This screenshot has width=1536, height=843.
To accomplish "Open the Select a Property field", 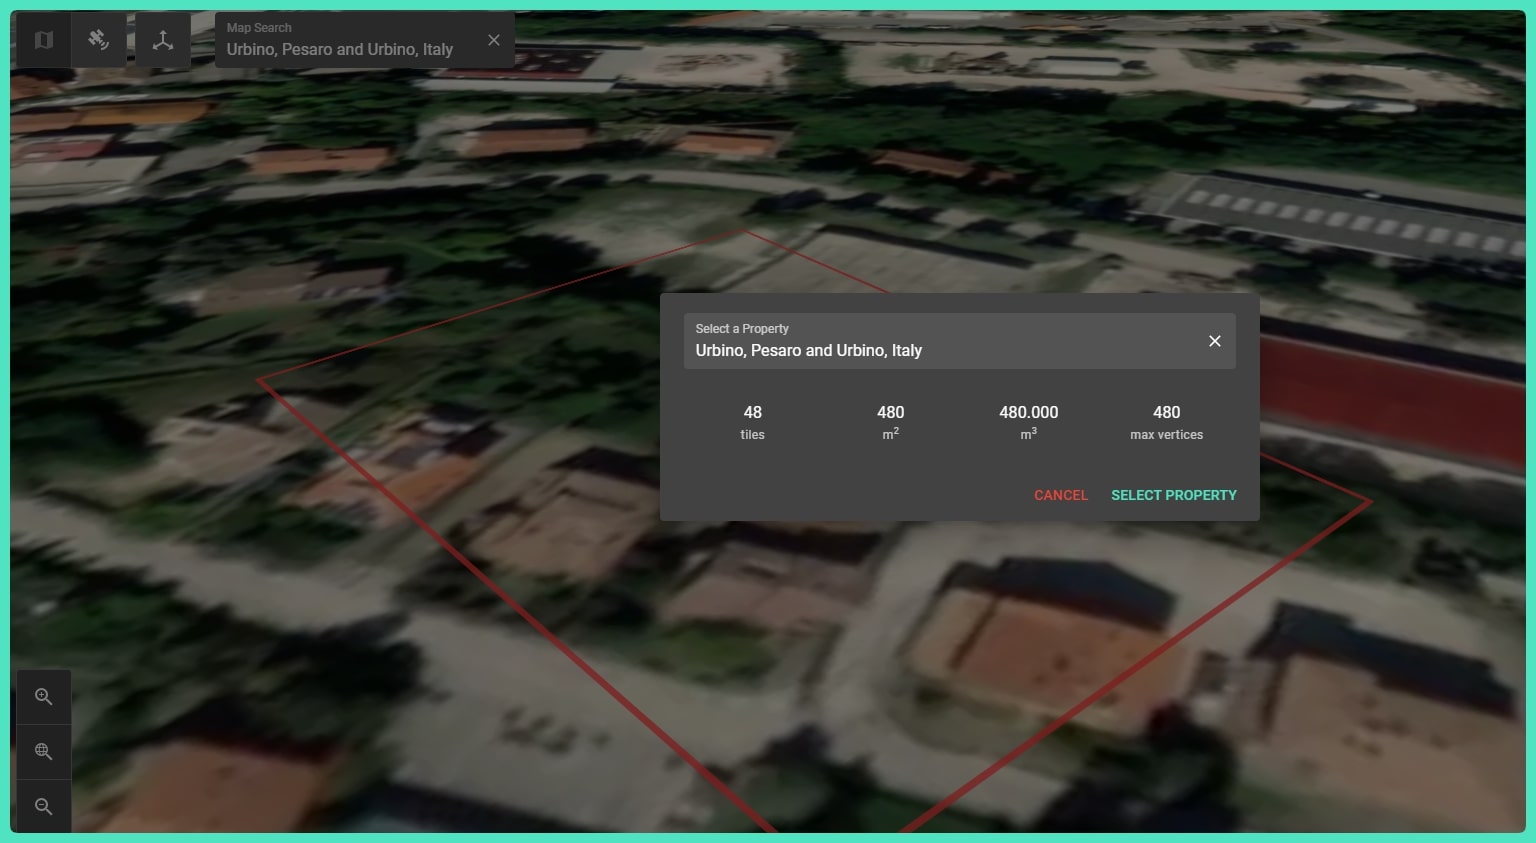I will pos(940,342).
